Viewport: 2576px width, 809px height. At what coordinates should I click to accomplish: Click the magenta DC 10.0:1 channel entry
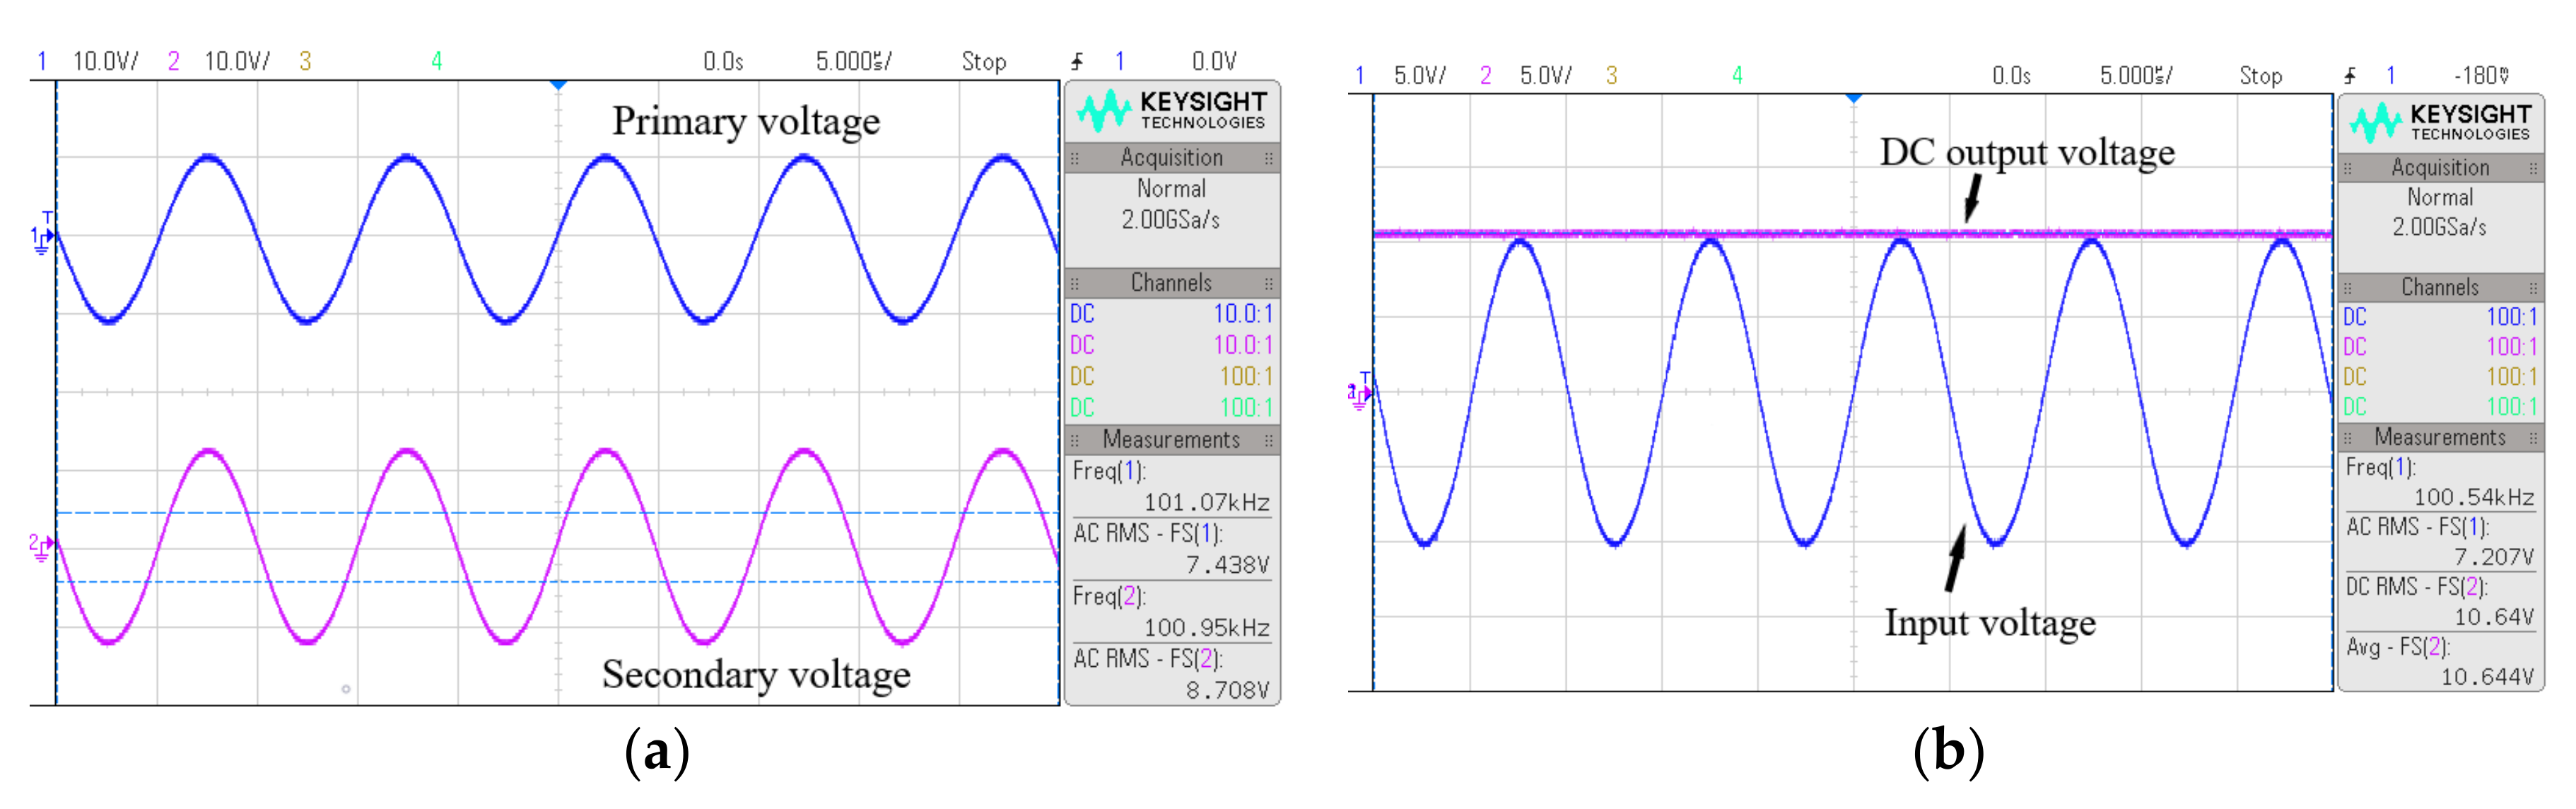[1171, 345]
